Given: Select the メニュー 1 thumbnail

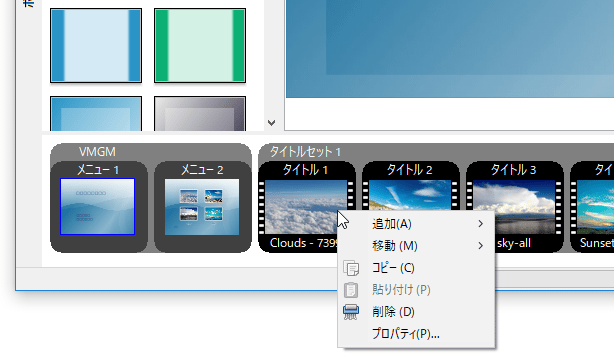Looking at the screenshot, I should click(98, 206).
